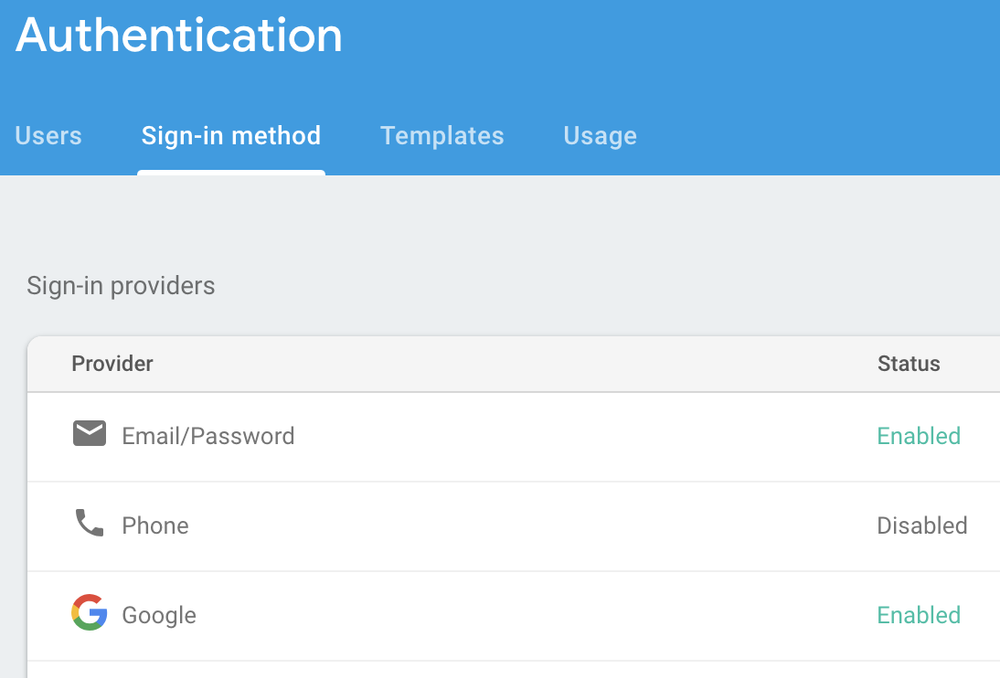The width and height of the screenshot is (1000, 678).
Task: Open the Users tab
Action: pos(48,136)
